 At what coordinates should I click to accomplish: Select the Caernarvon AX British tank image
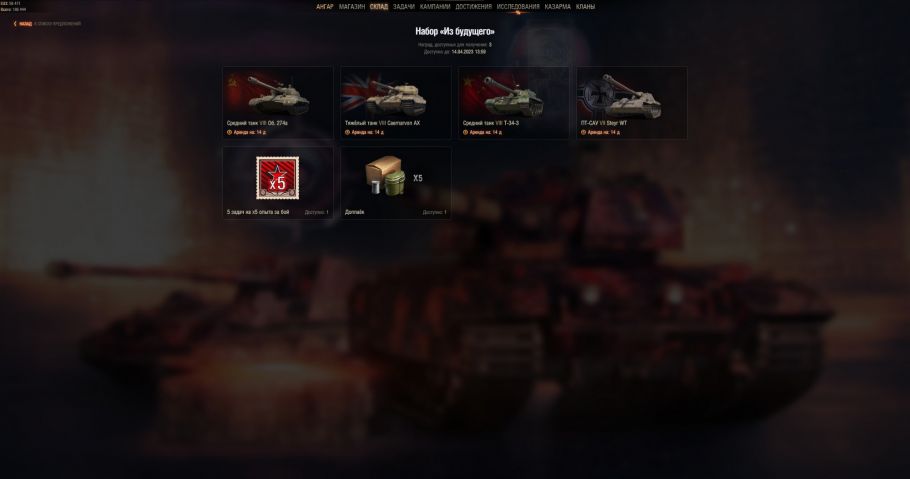[x=396, y=96]
